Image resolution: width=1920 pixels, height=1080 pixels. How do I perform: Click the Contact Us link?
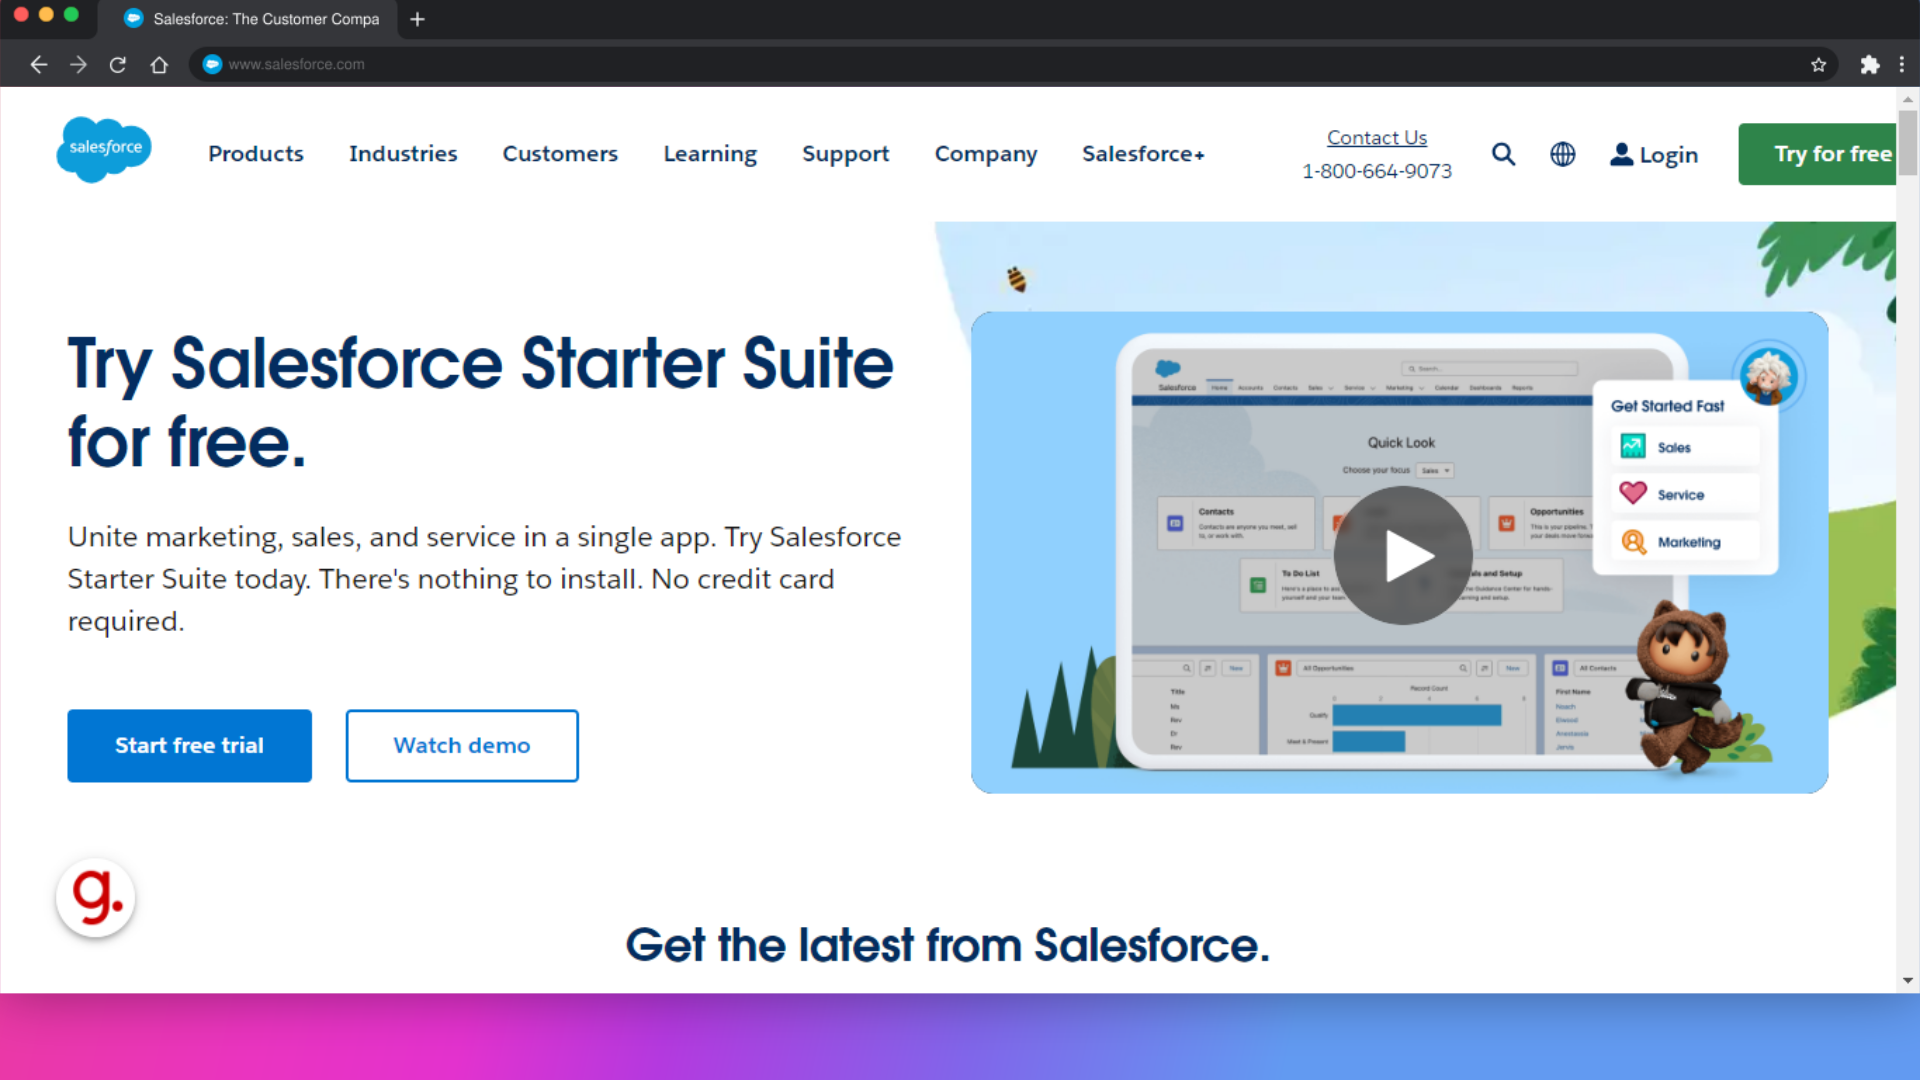click(x=1377, y=137)
